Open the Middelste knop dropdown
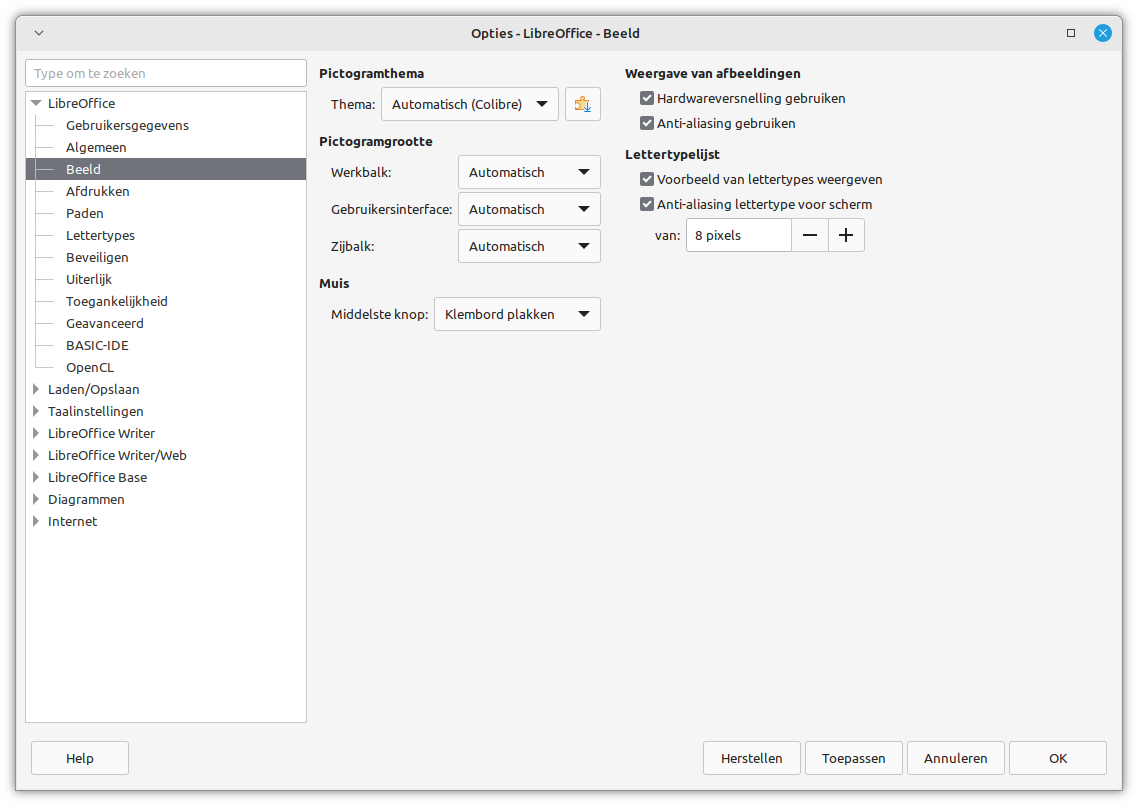Viewport: 1138px width, 806px height. coord(517,314)
